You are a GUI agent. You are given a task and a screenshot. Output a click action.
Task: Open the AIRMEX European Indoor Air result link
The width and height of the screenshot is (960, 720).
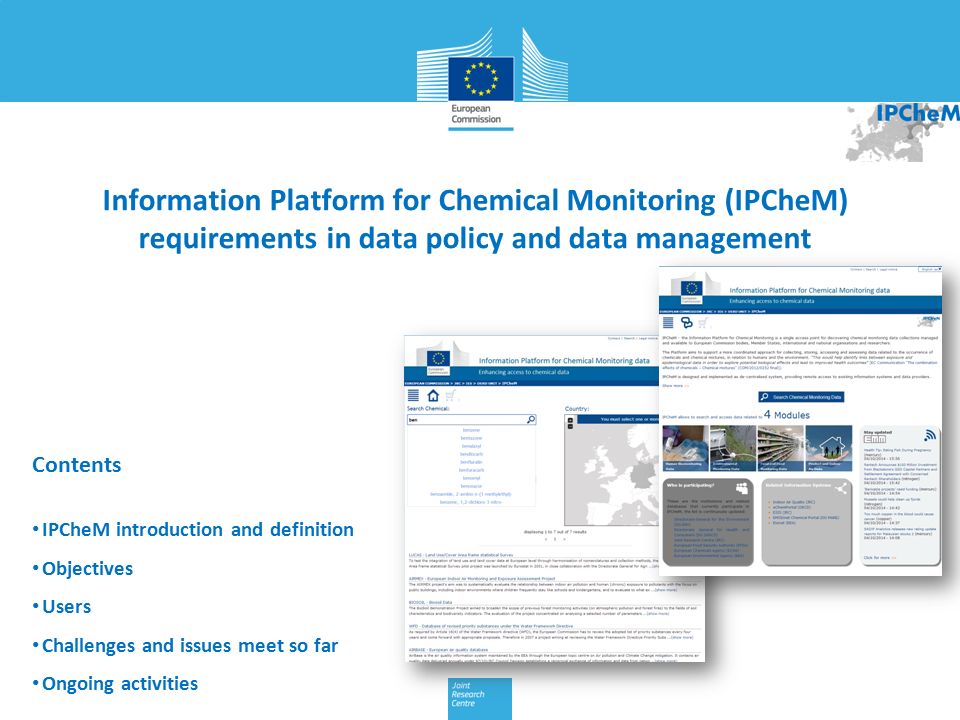(x=482, y=578)
